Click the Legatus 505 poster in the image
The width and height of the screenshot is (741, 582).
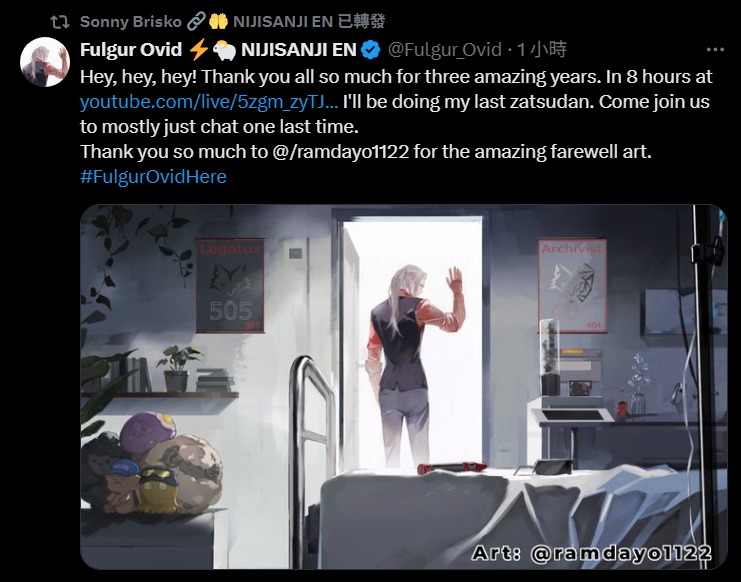pyautogui.click(x=230, y=285)
